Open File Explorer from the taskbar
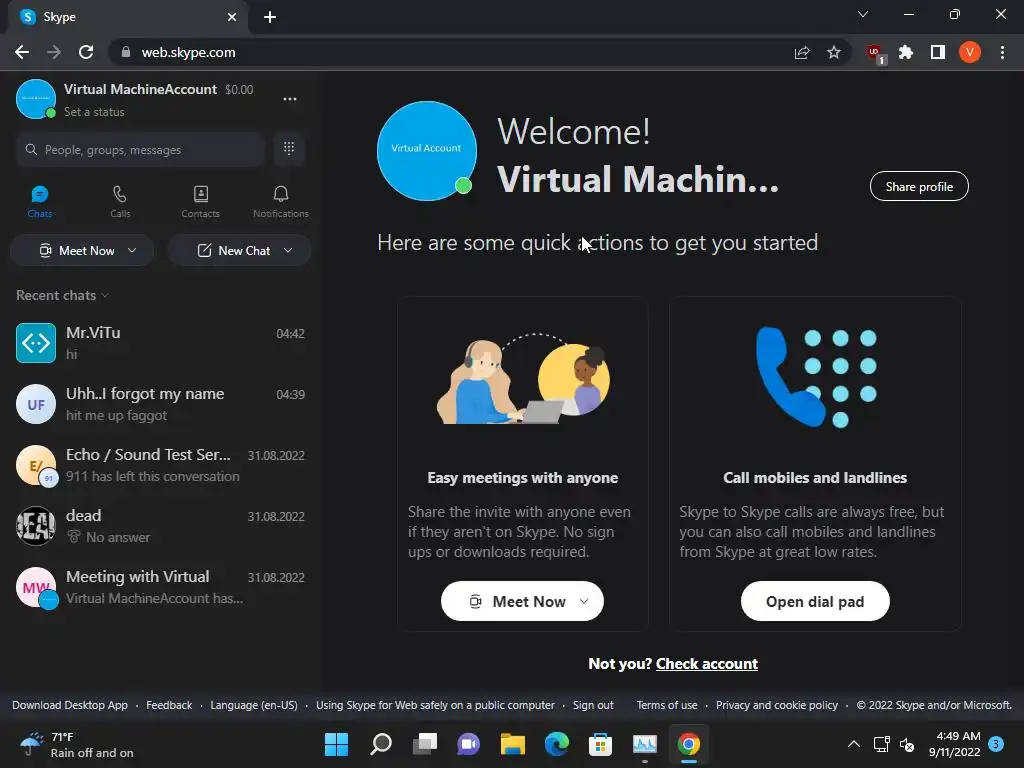This screenshot has width=1024, height=768. click(x=513, y=744)
